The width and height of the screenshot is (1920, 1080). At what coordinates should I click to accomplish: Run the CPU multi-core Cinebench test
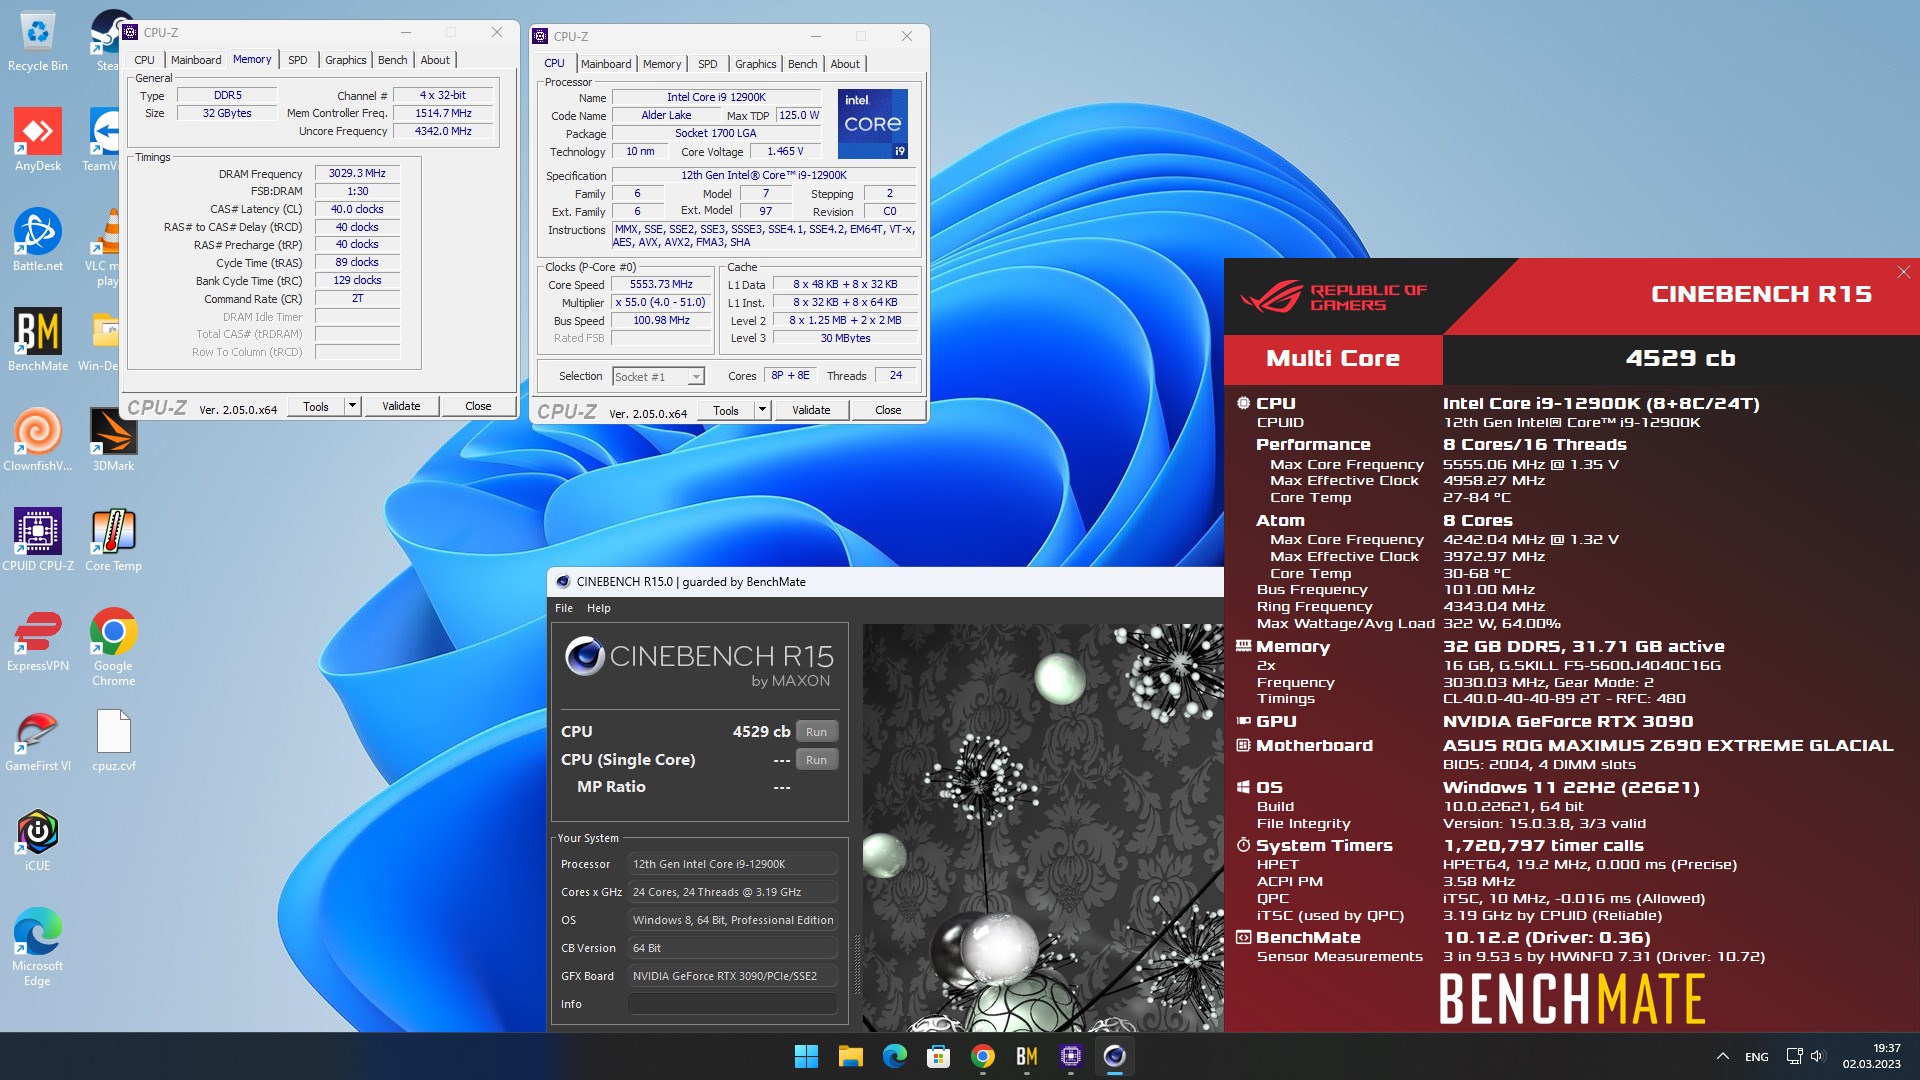pos(816,732)
